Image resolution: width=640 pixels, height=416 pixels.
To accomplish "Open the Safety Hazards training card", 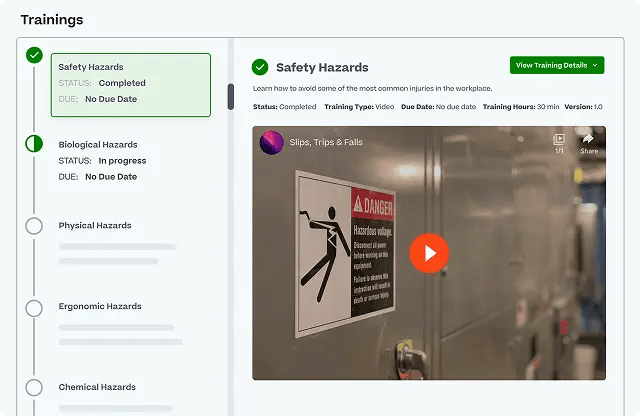I will [x=131, y=84].
